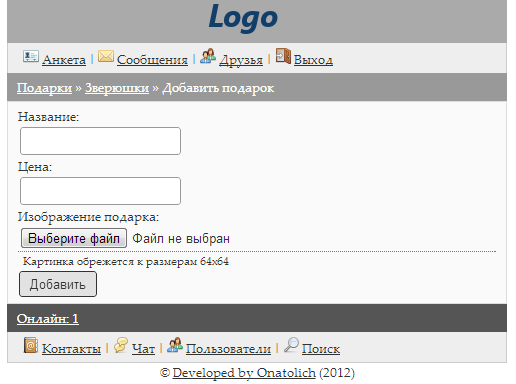Open the Developed by Onatolich link

pos(244,373)
